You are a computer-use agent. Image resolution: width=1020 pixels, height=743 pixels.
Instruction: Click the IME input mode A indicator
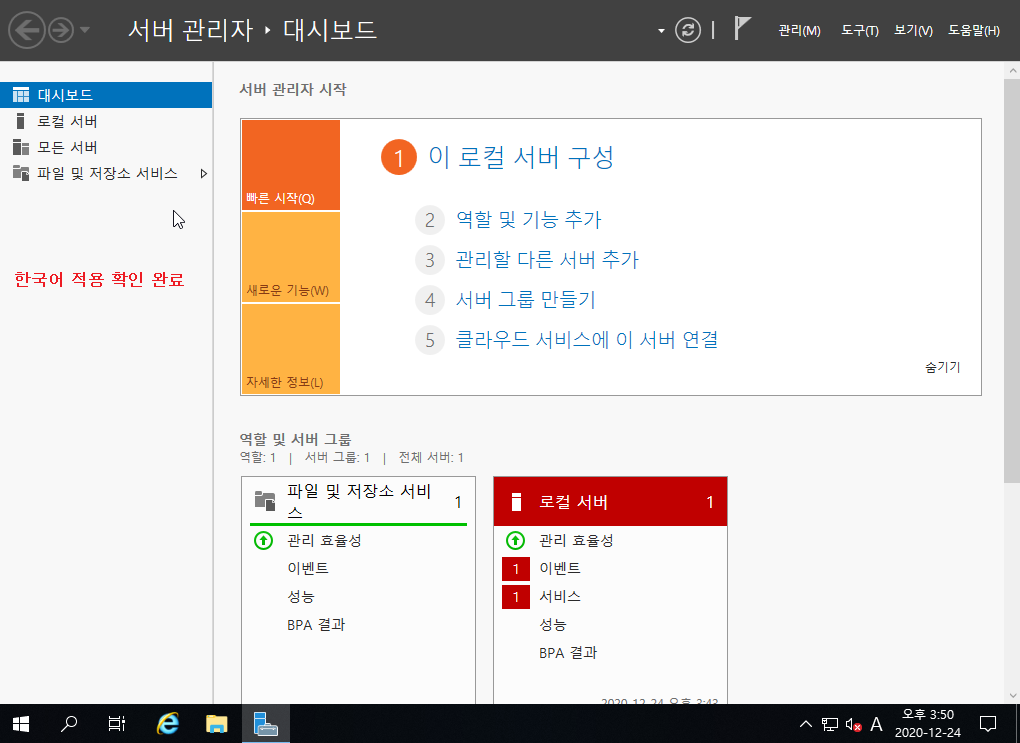pyautogui.click(x=876, y=724)
